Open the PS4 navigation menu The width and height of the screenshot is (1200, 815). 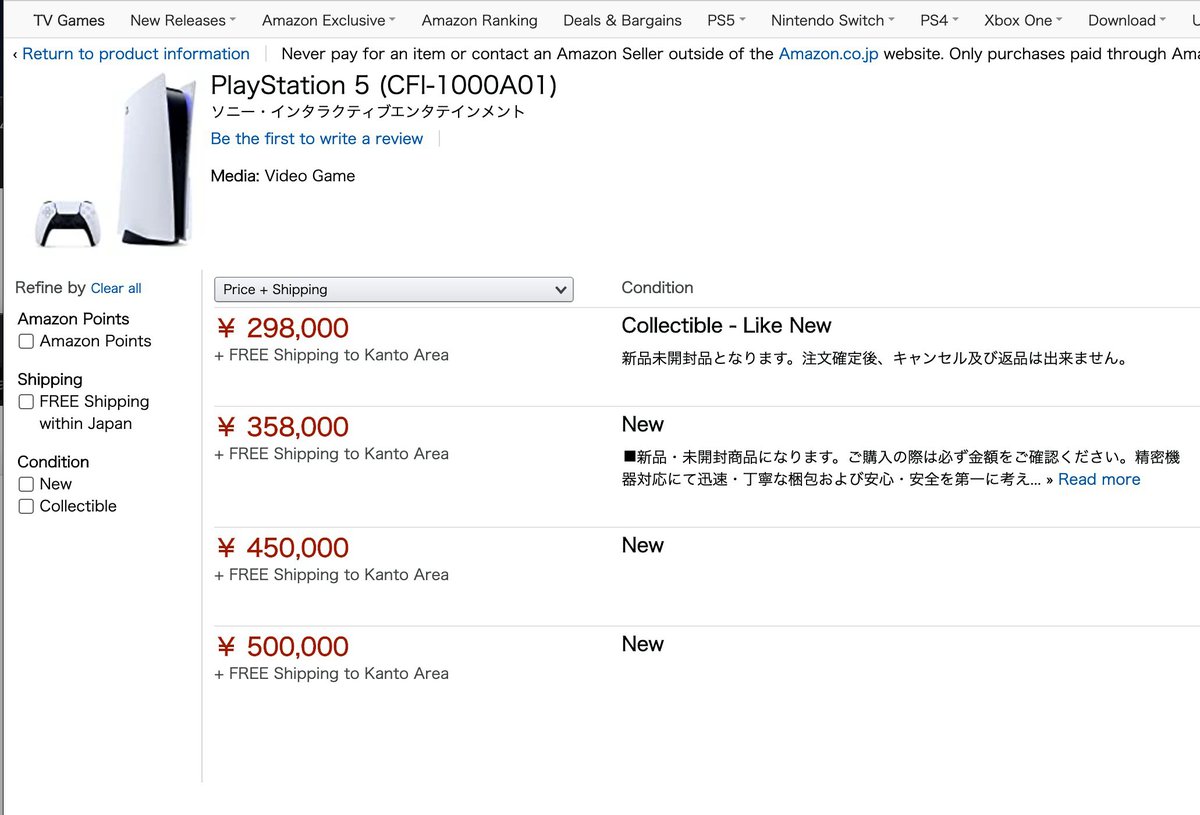[939, 20]
